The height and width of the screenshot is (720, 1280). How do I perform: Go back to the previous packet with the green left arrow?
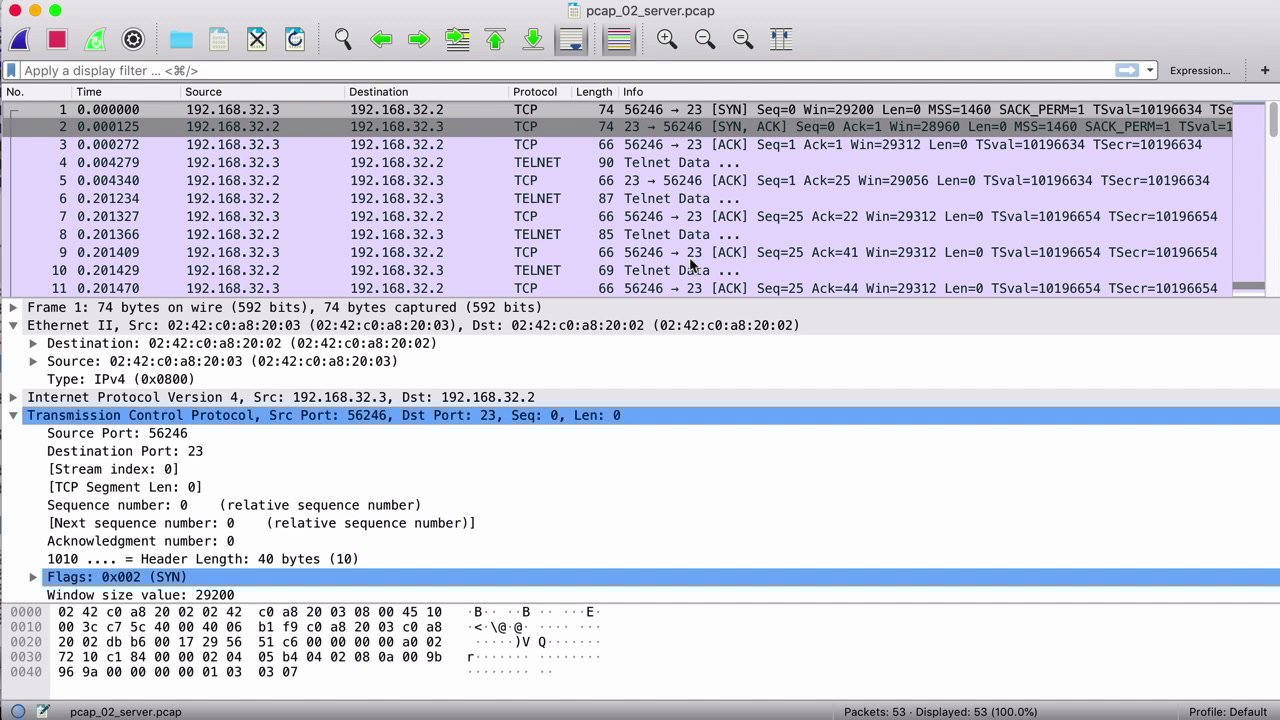point(381,39)
